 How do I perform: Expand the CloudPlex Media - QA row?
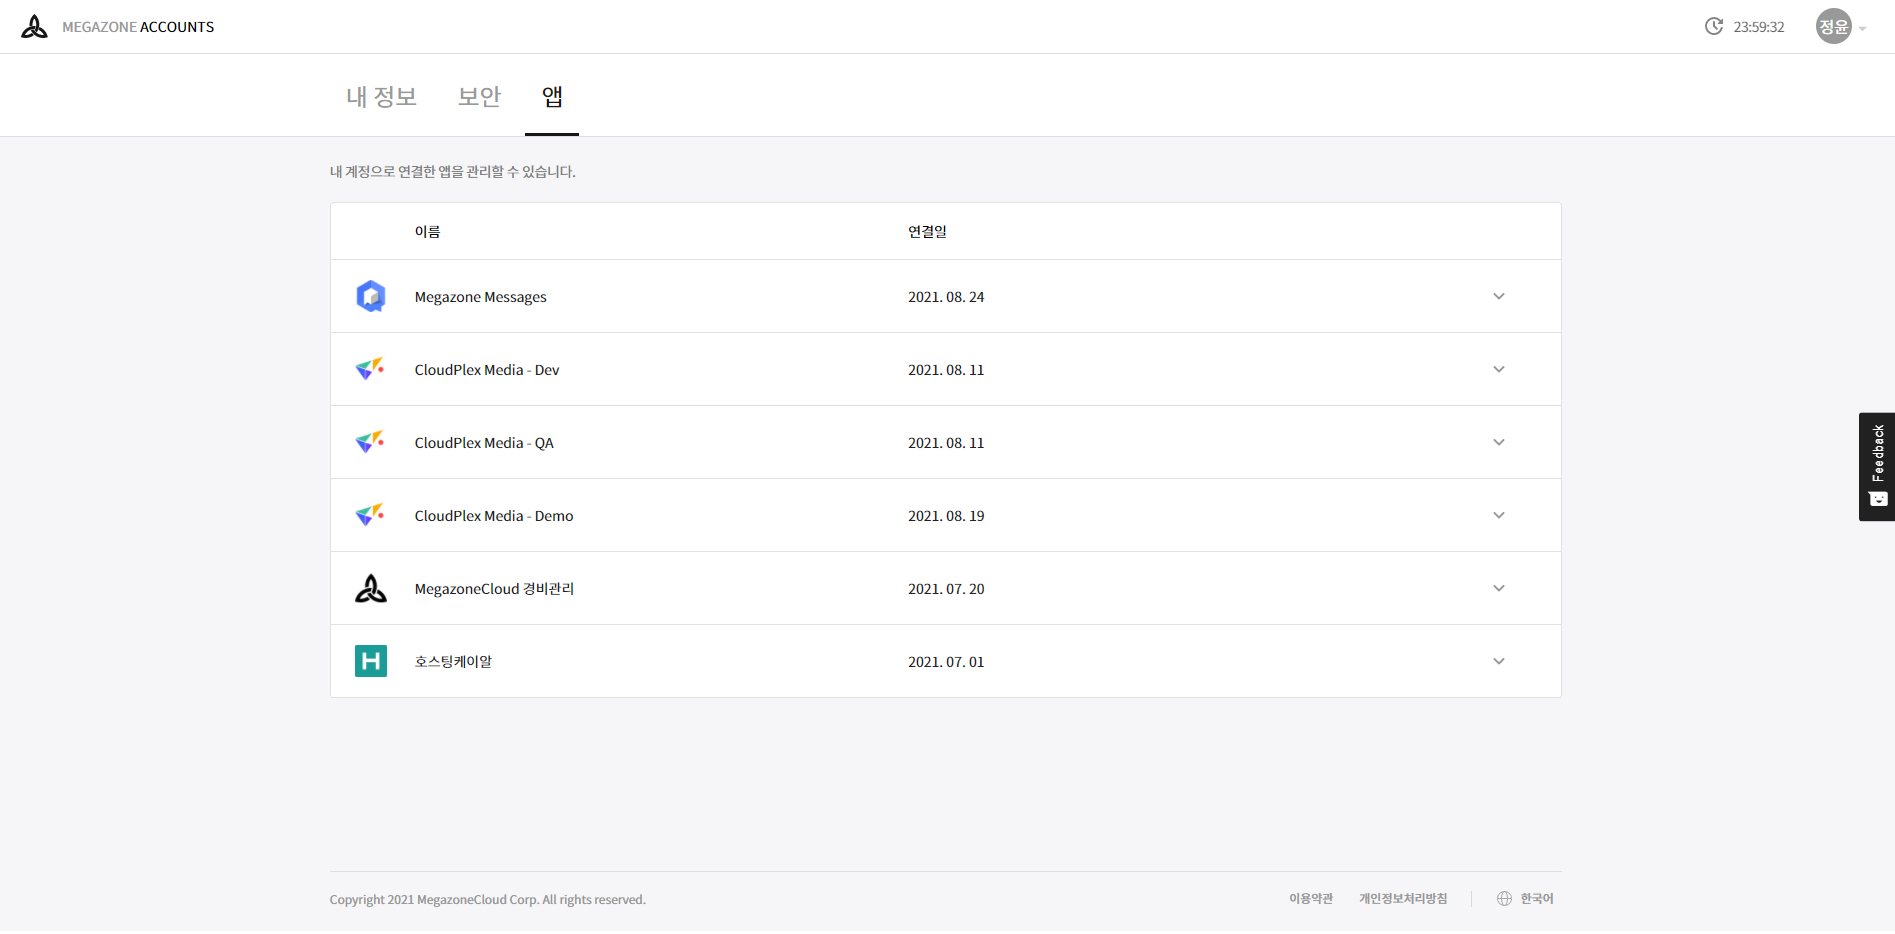pos(1499,442)
